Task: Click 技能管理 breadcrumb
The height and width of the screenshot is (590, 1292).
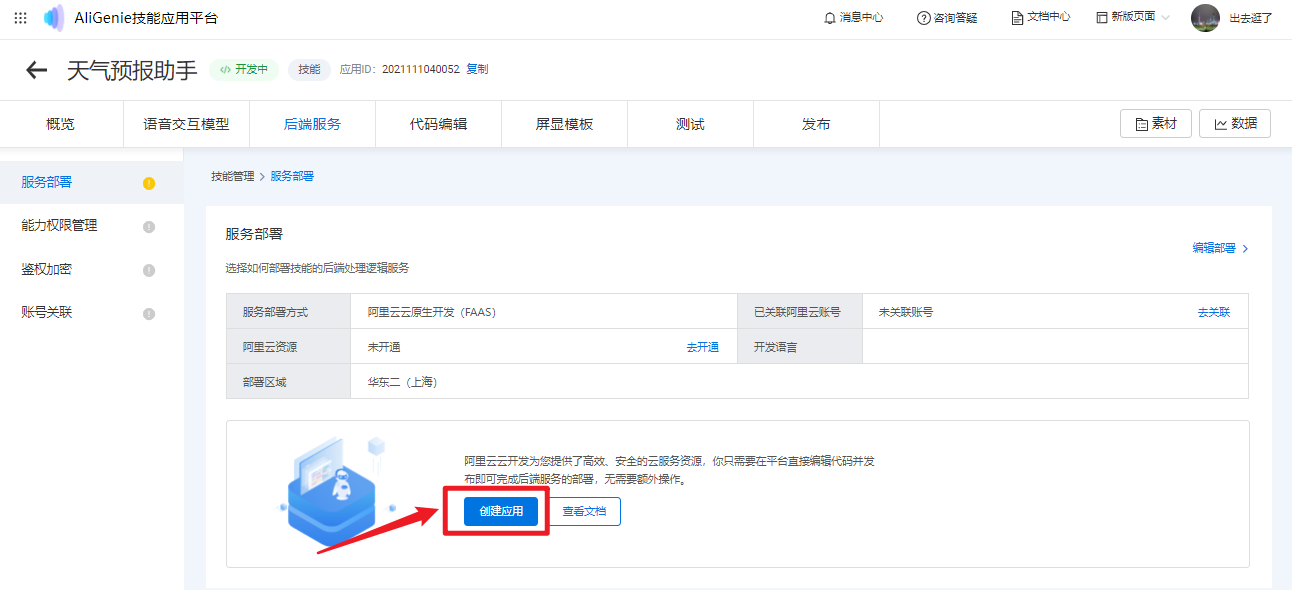Action: [x=233, y=176]
